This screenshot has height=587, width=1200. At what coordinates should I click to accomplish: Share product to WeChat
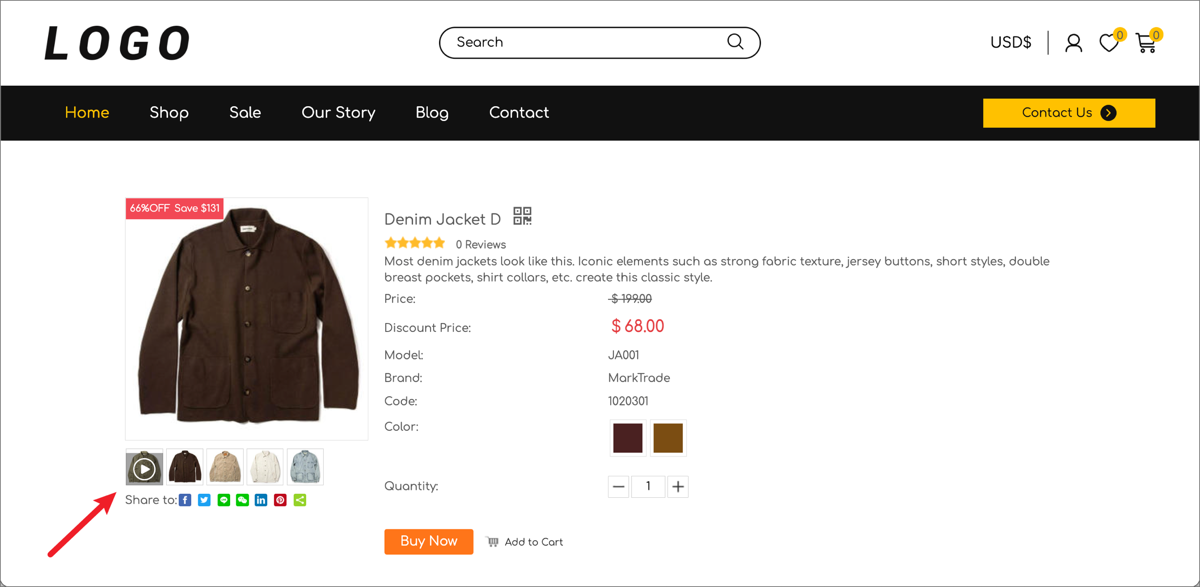pyautogui.click(x=242, y=500)
